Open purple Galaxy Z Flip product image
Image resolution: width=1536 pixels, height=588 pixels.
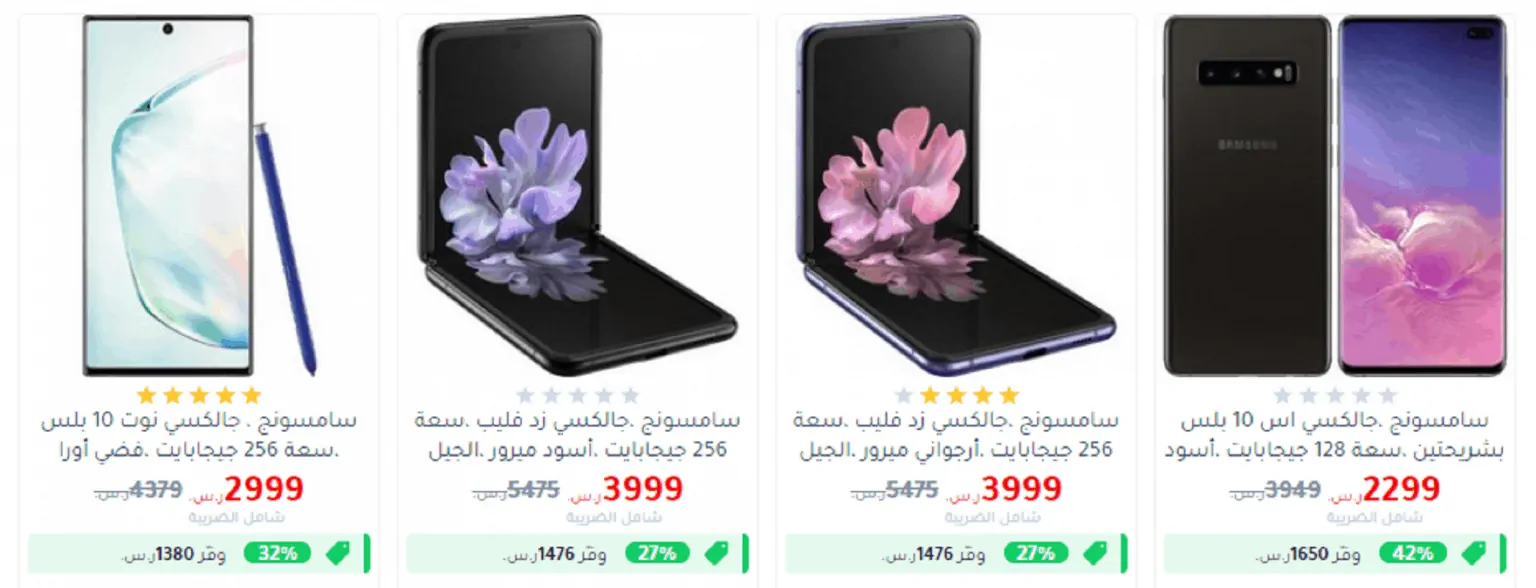[x=956, y=196]
